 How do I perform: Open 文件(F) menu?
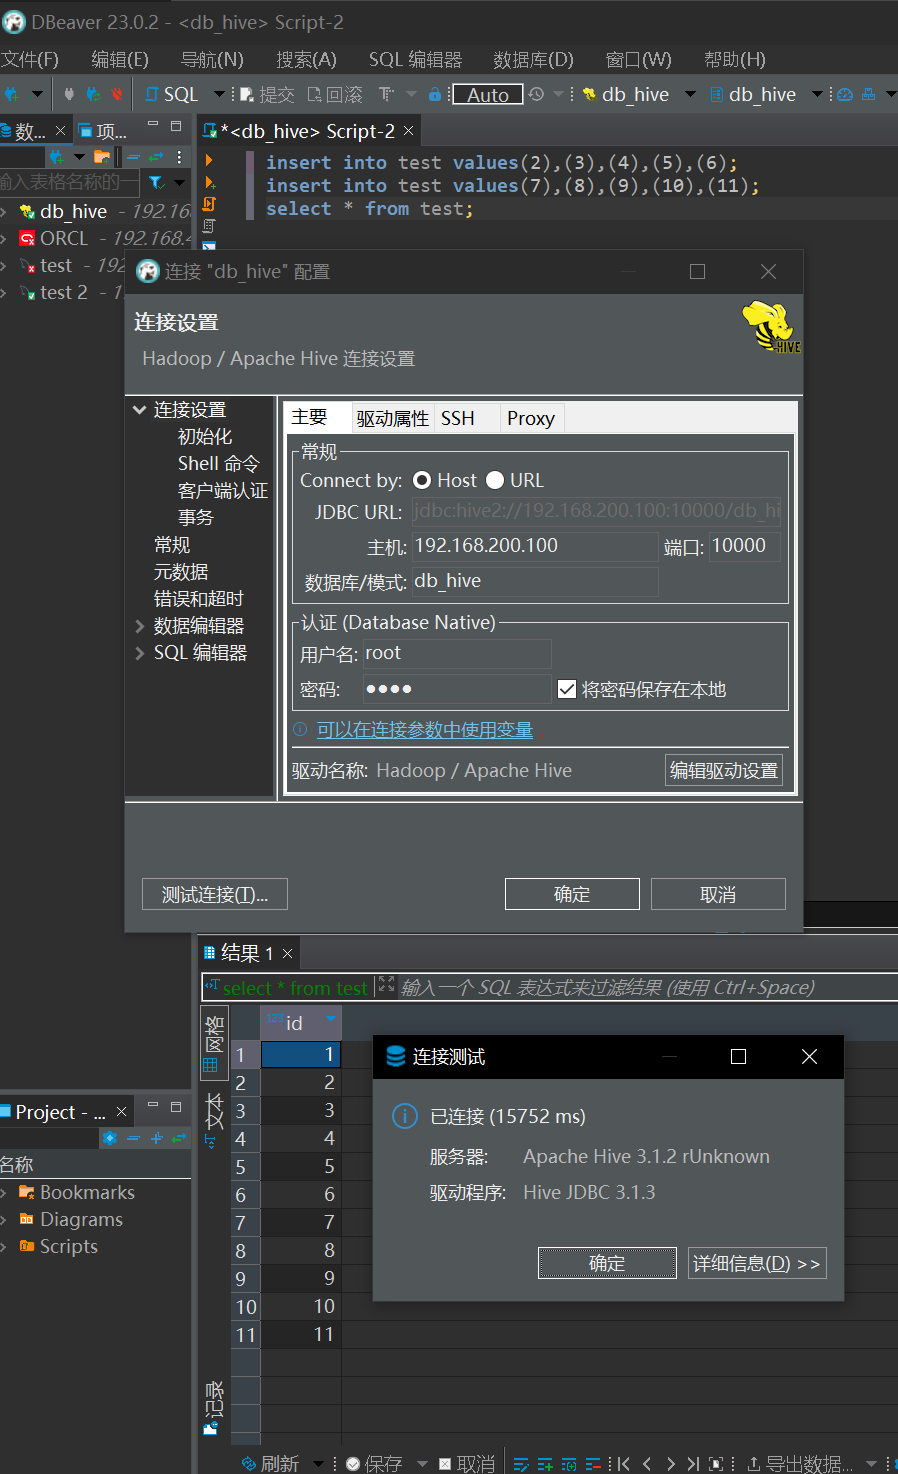[x=30, y=59]
